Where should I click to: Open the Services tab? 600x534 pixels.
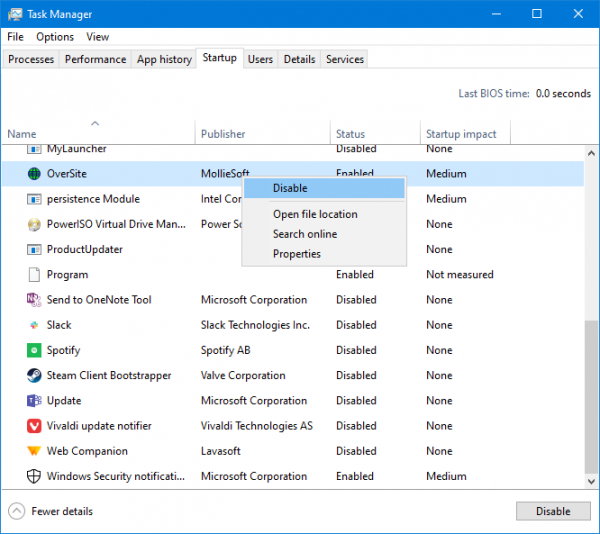[x=345, y=59]
